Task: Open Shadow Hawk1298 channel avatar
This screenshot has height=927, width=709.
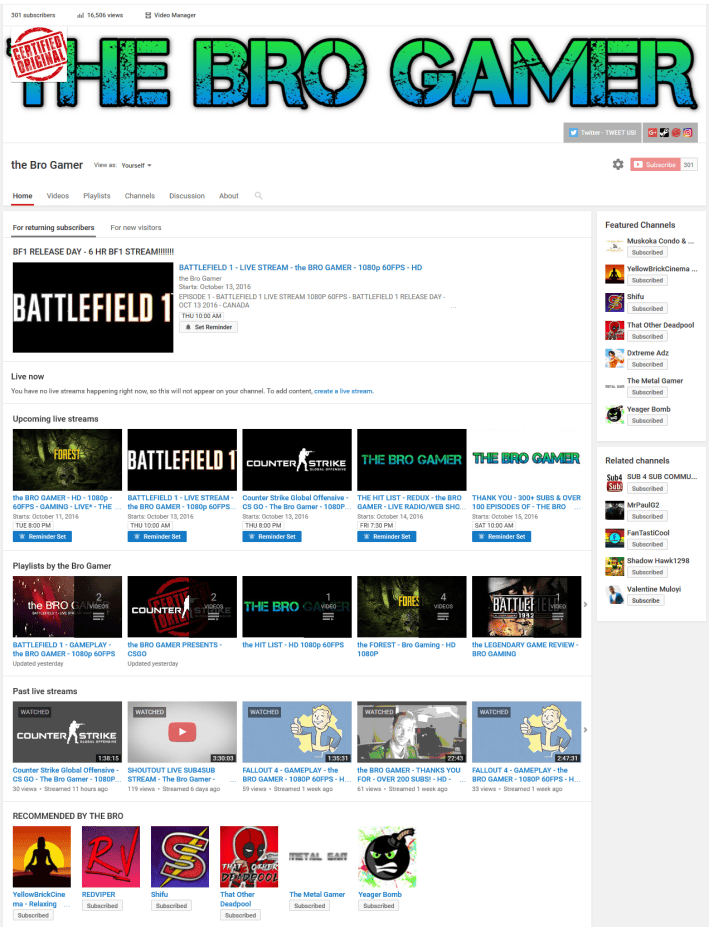Action: click(x=614, y=566)
